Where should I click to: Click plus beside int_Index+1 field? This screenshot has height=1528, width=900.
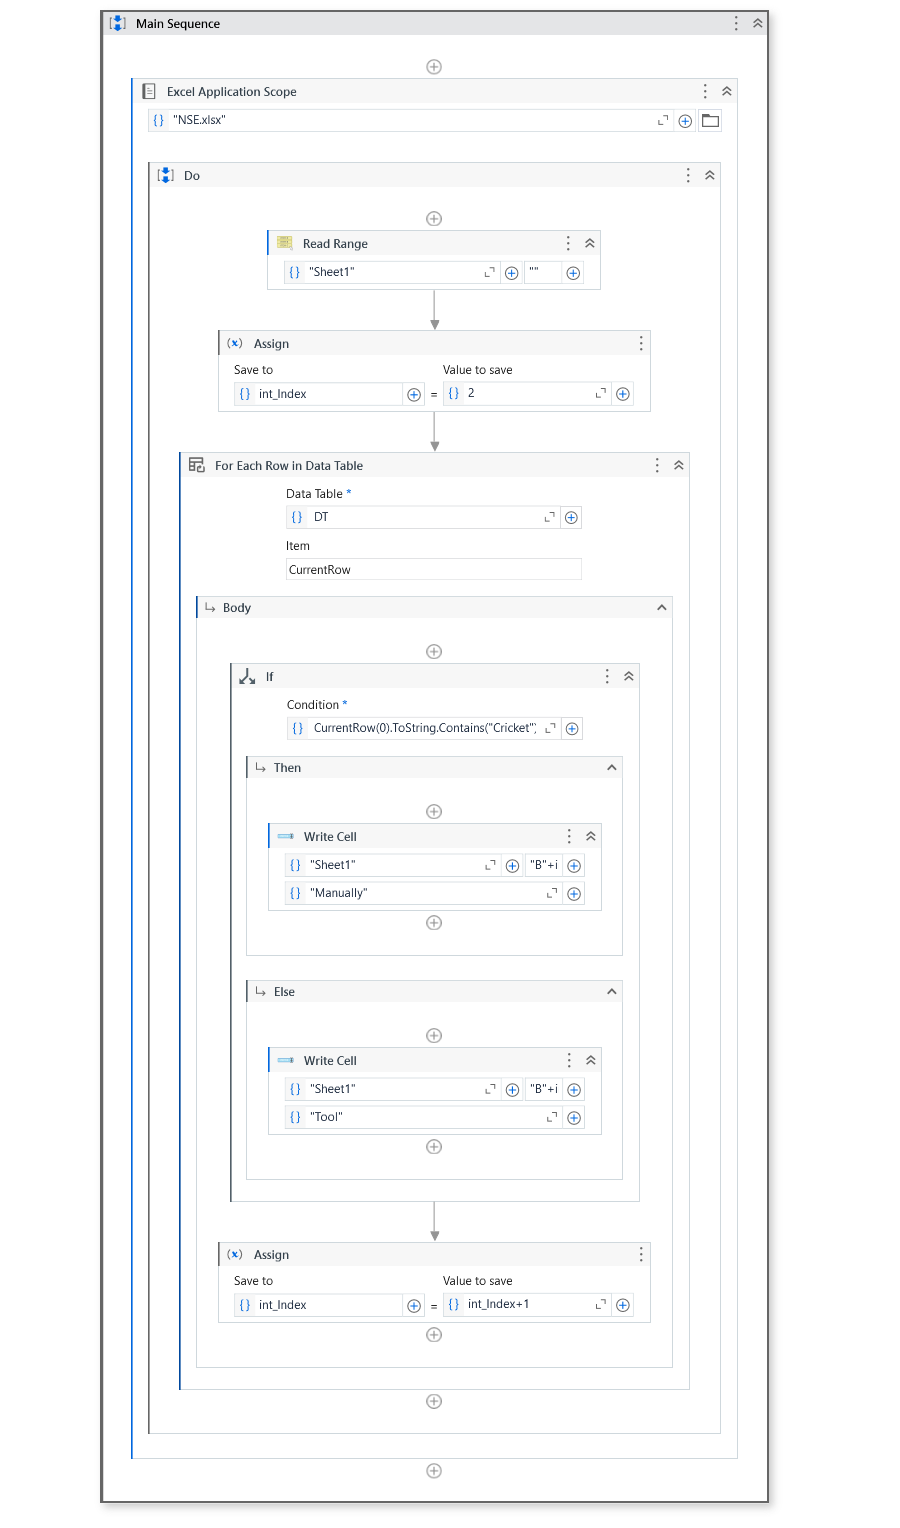(623, 1305)
